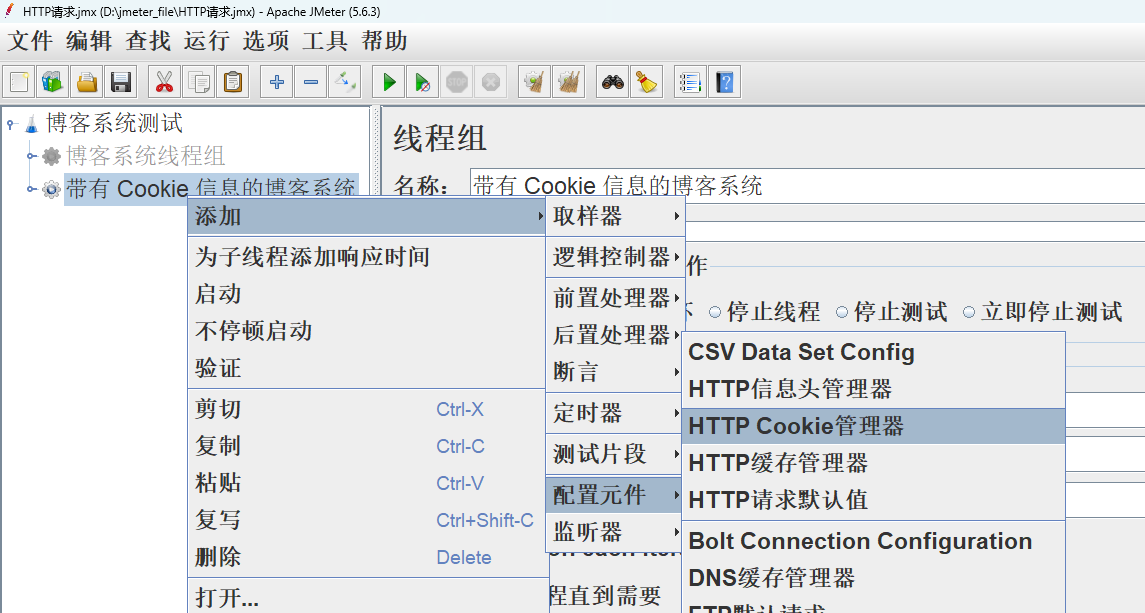
Task: Click the Copy toolbar icon
Action: (x=199, y=82)
